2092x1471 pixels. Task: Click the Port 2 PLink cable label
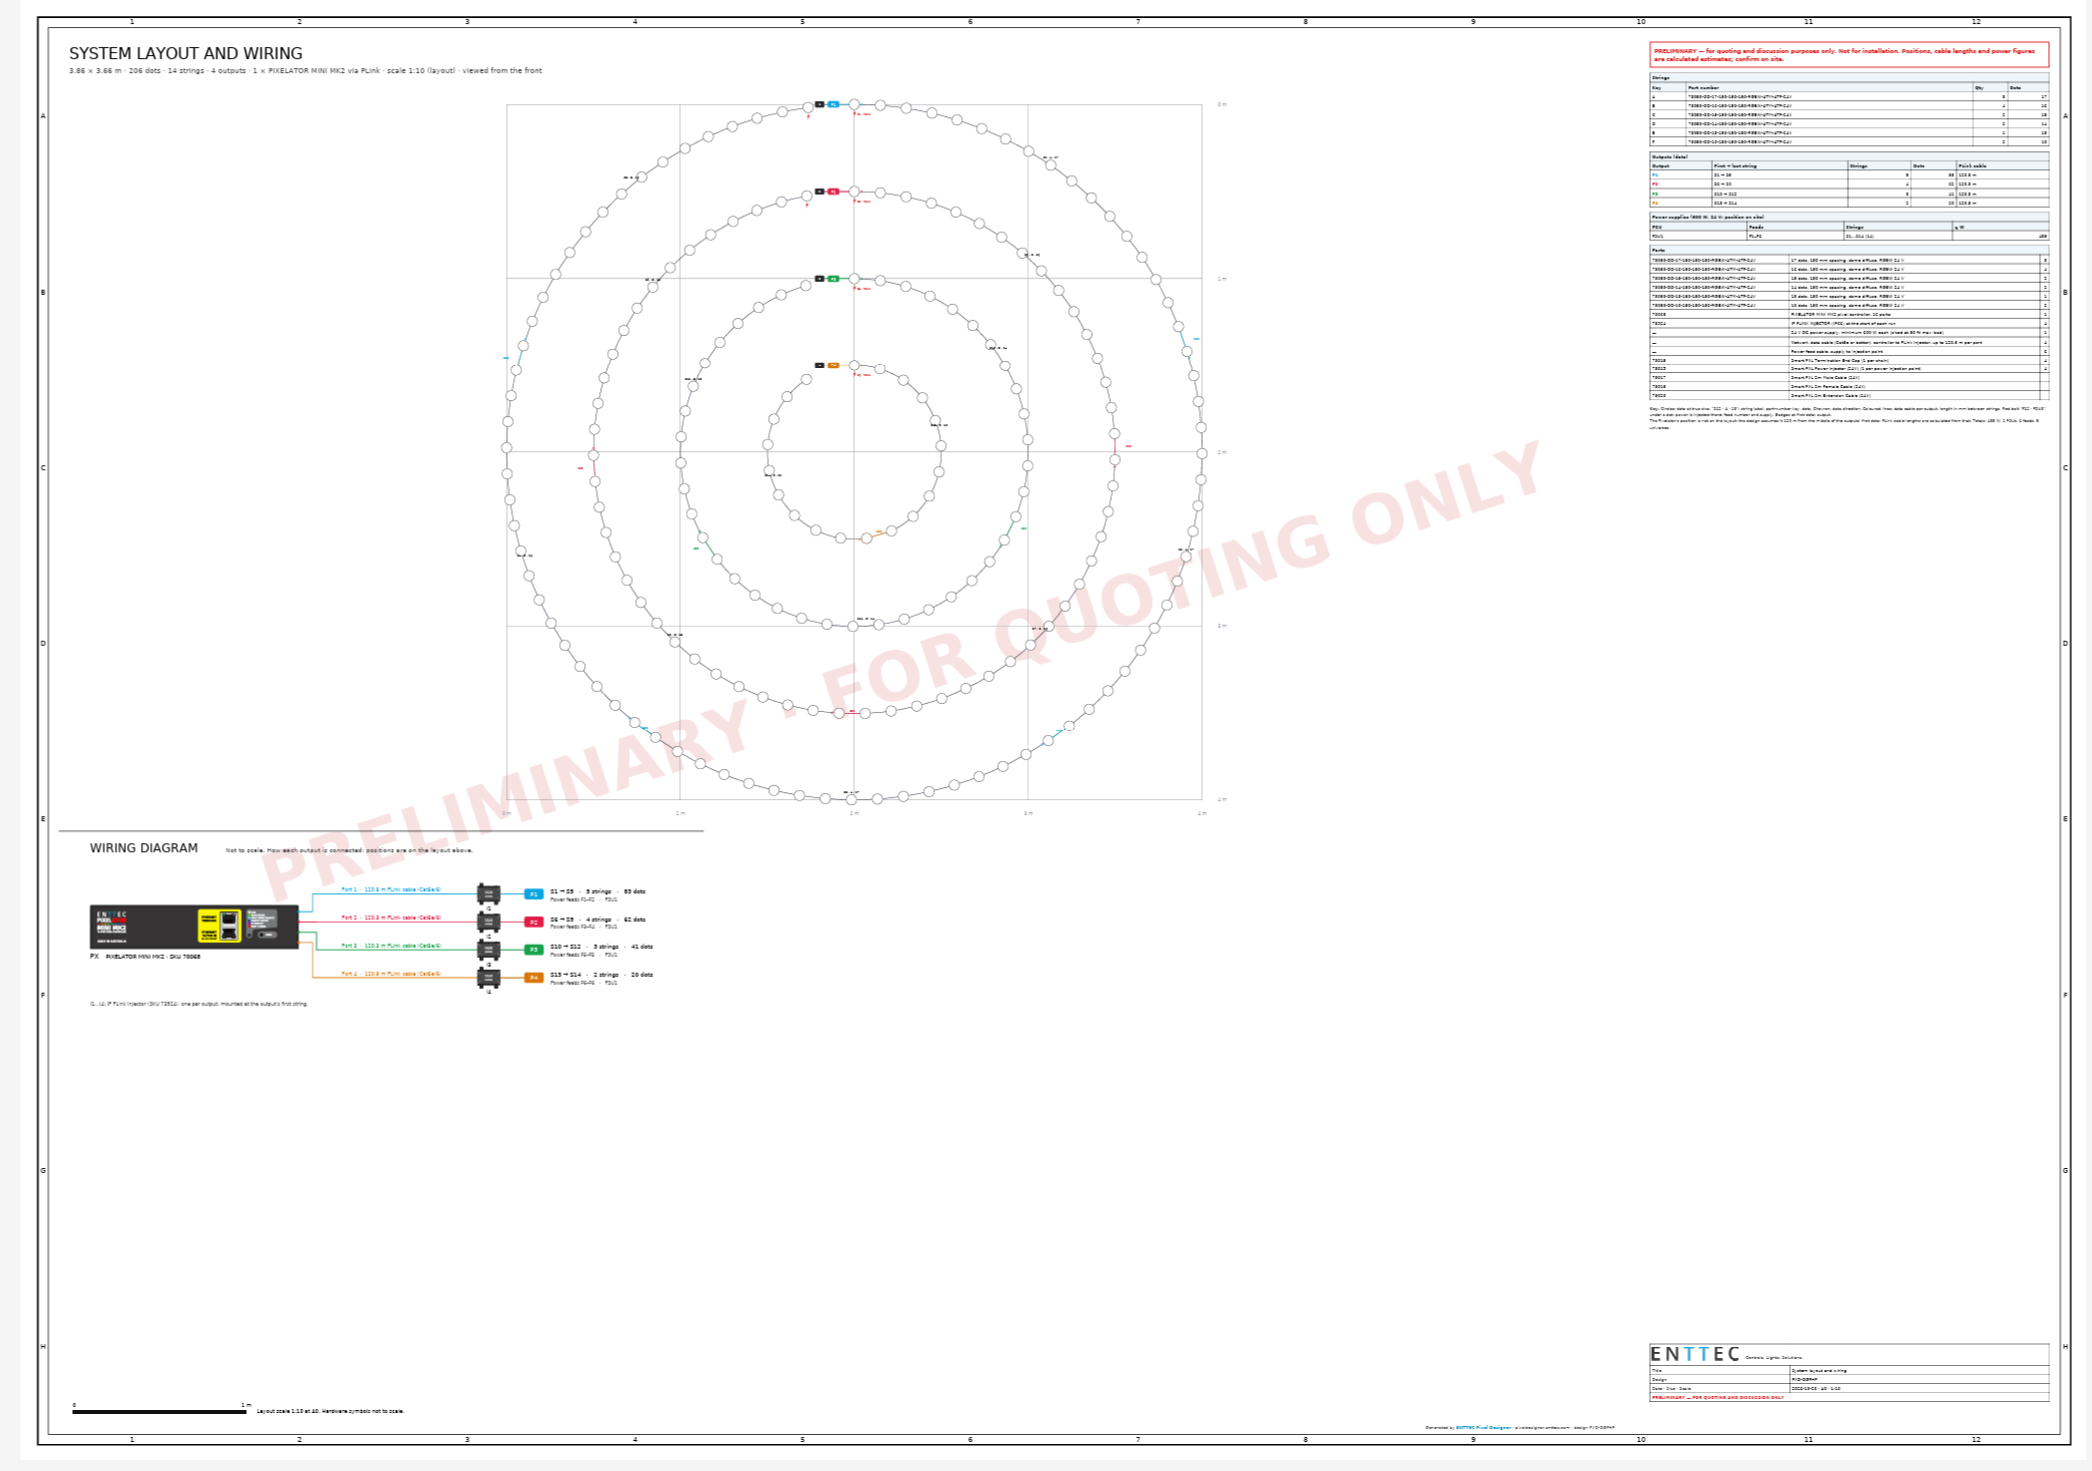(391, 917)
